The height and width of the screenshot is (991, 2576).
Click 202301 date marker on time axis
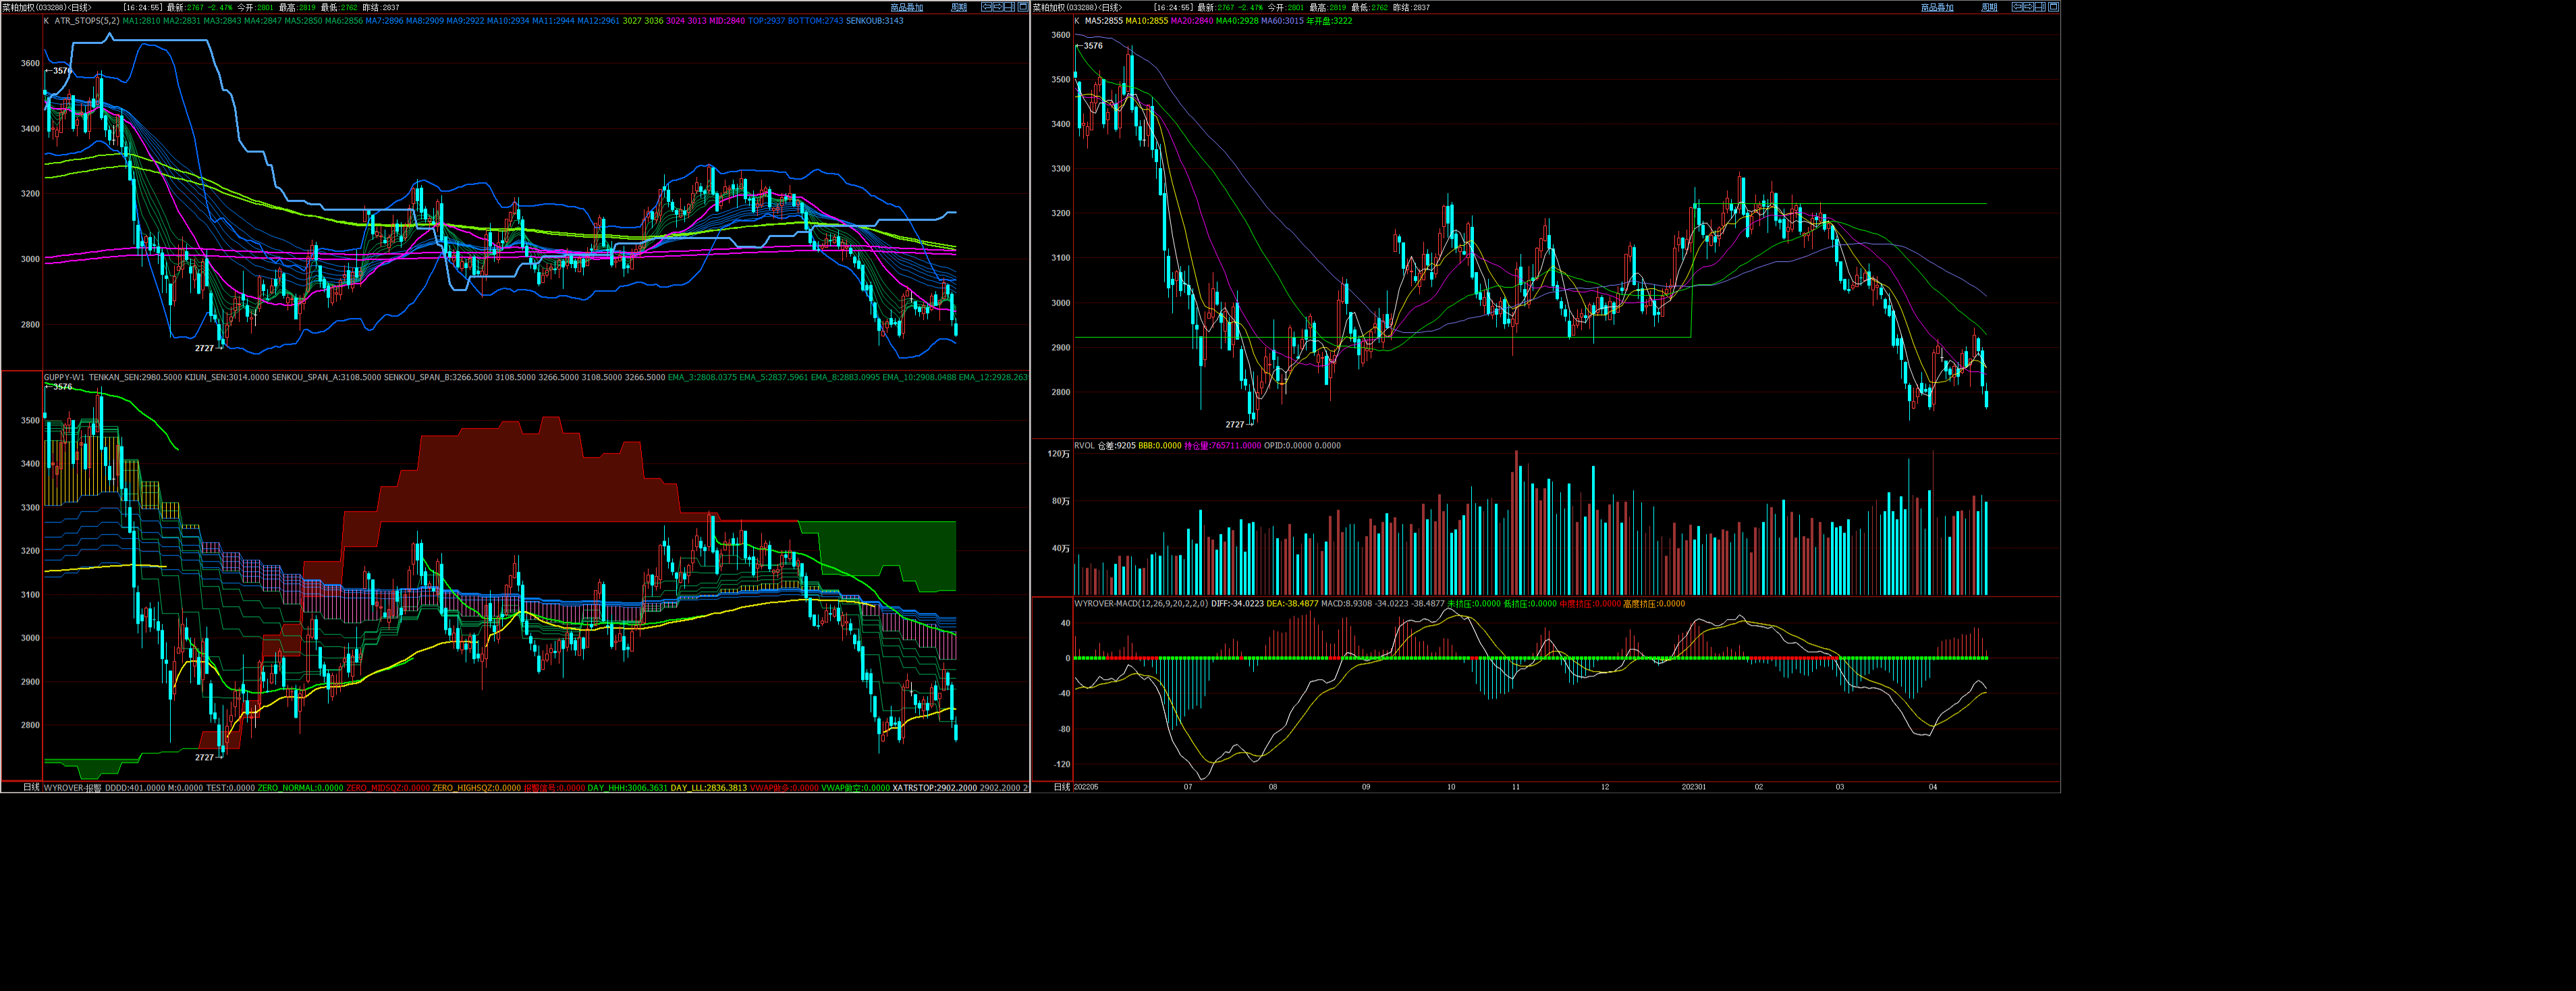(1693, 787)
